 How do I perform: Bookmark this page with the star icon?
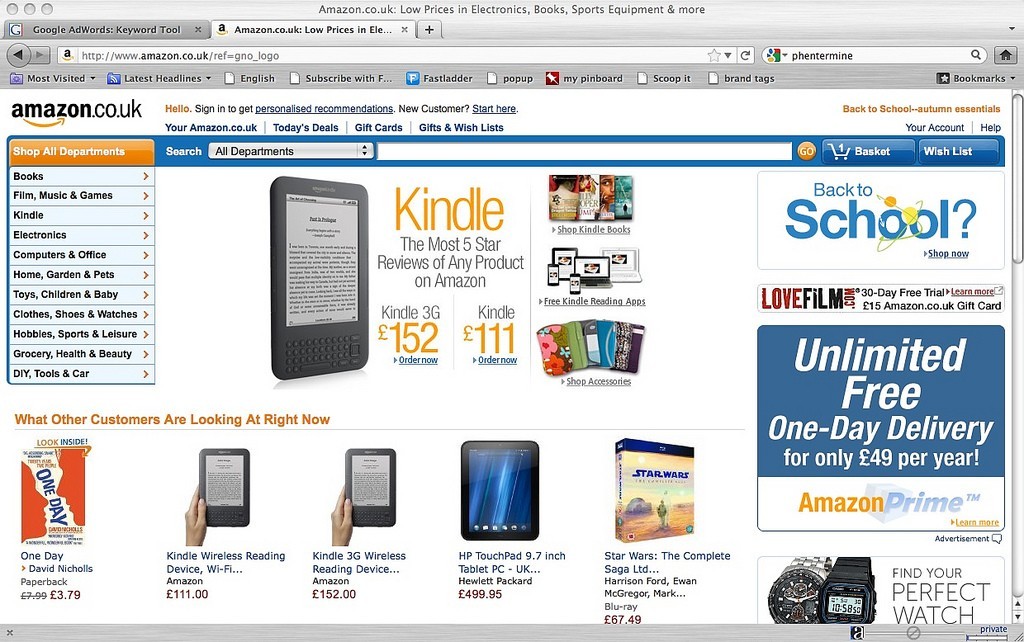[x=714, y=56]
